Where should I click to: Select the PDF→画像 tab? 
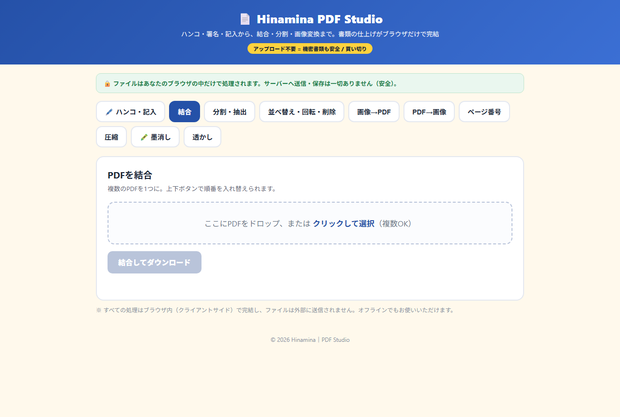point(429,112)
